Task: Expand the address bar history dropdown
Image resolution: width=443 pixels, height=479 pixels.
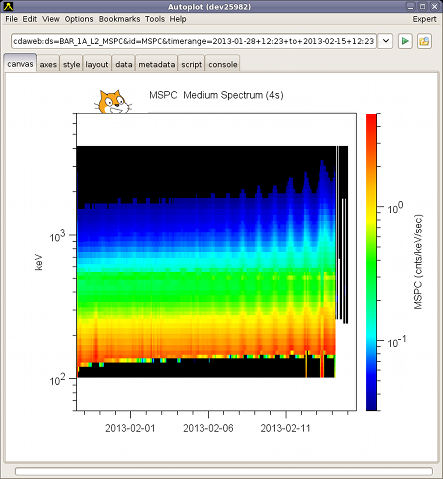Action: tap(386, 41)
